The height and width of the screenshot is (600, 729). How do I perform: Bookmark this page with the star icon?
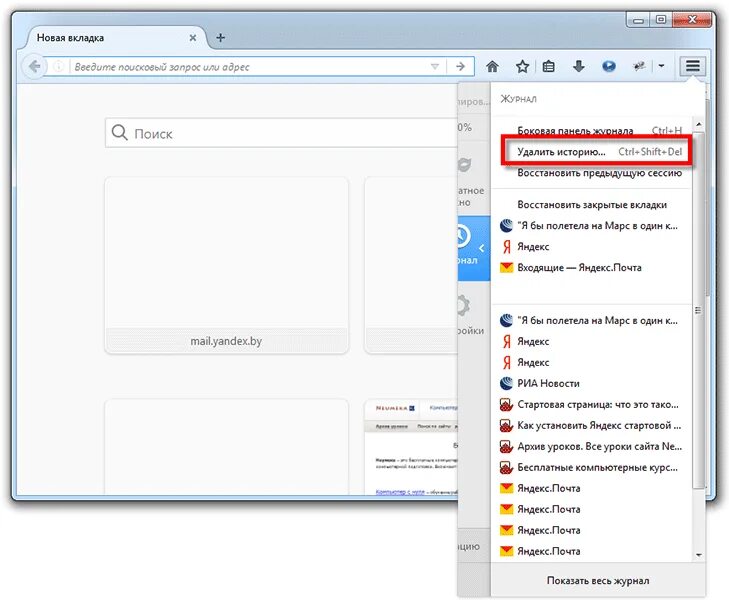point(522,66)
